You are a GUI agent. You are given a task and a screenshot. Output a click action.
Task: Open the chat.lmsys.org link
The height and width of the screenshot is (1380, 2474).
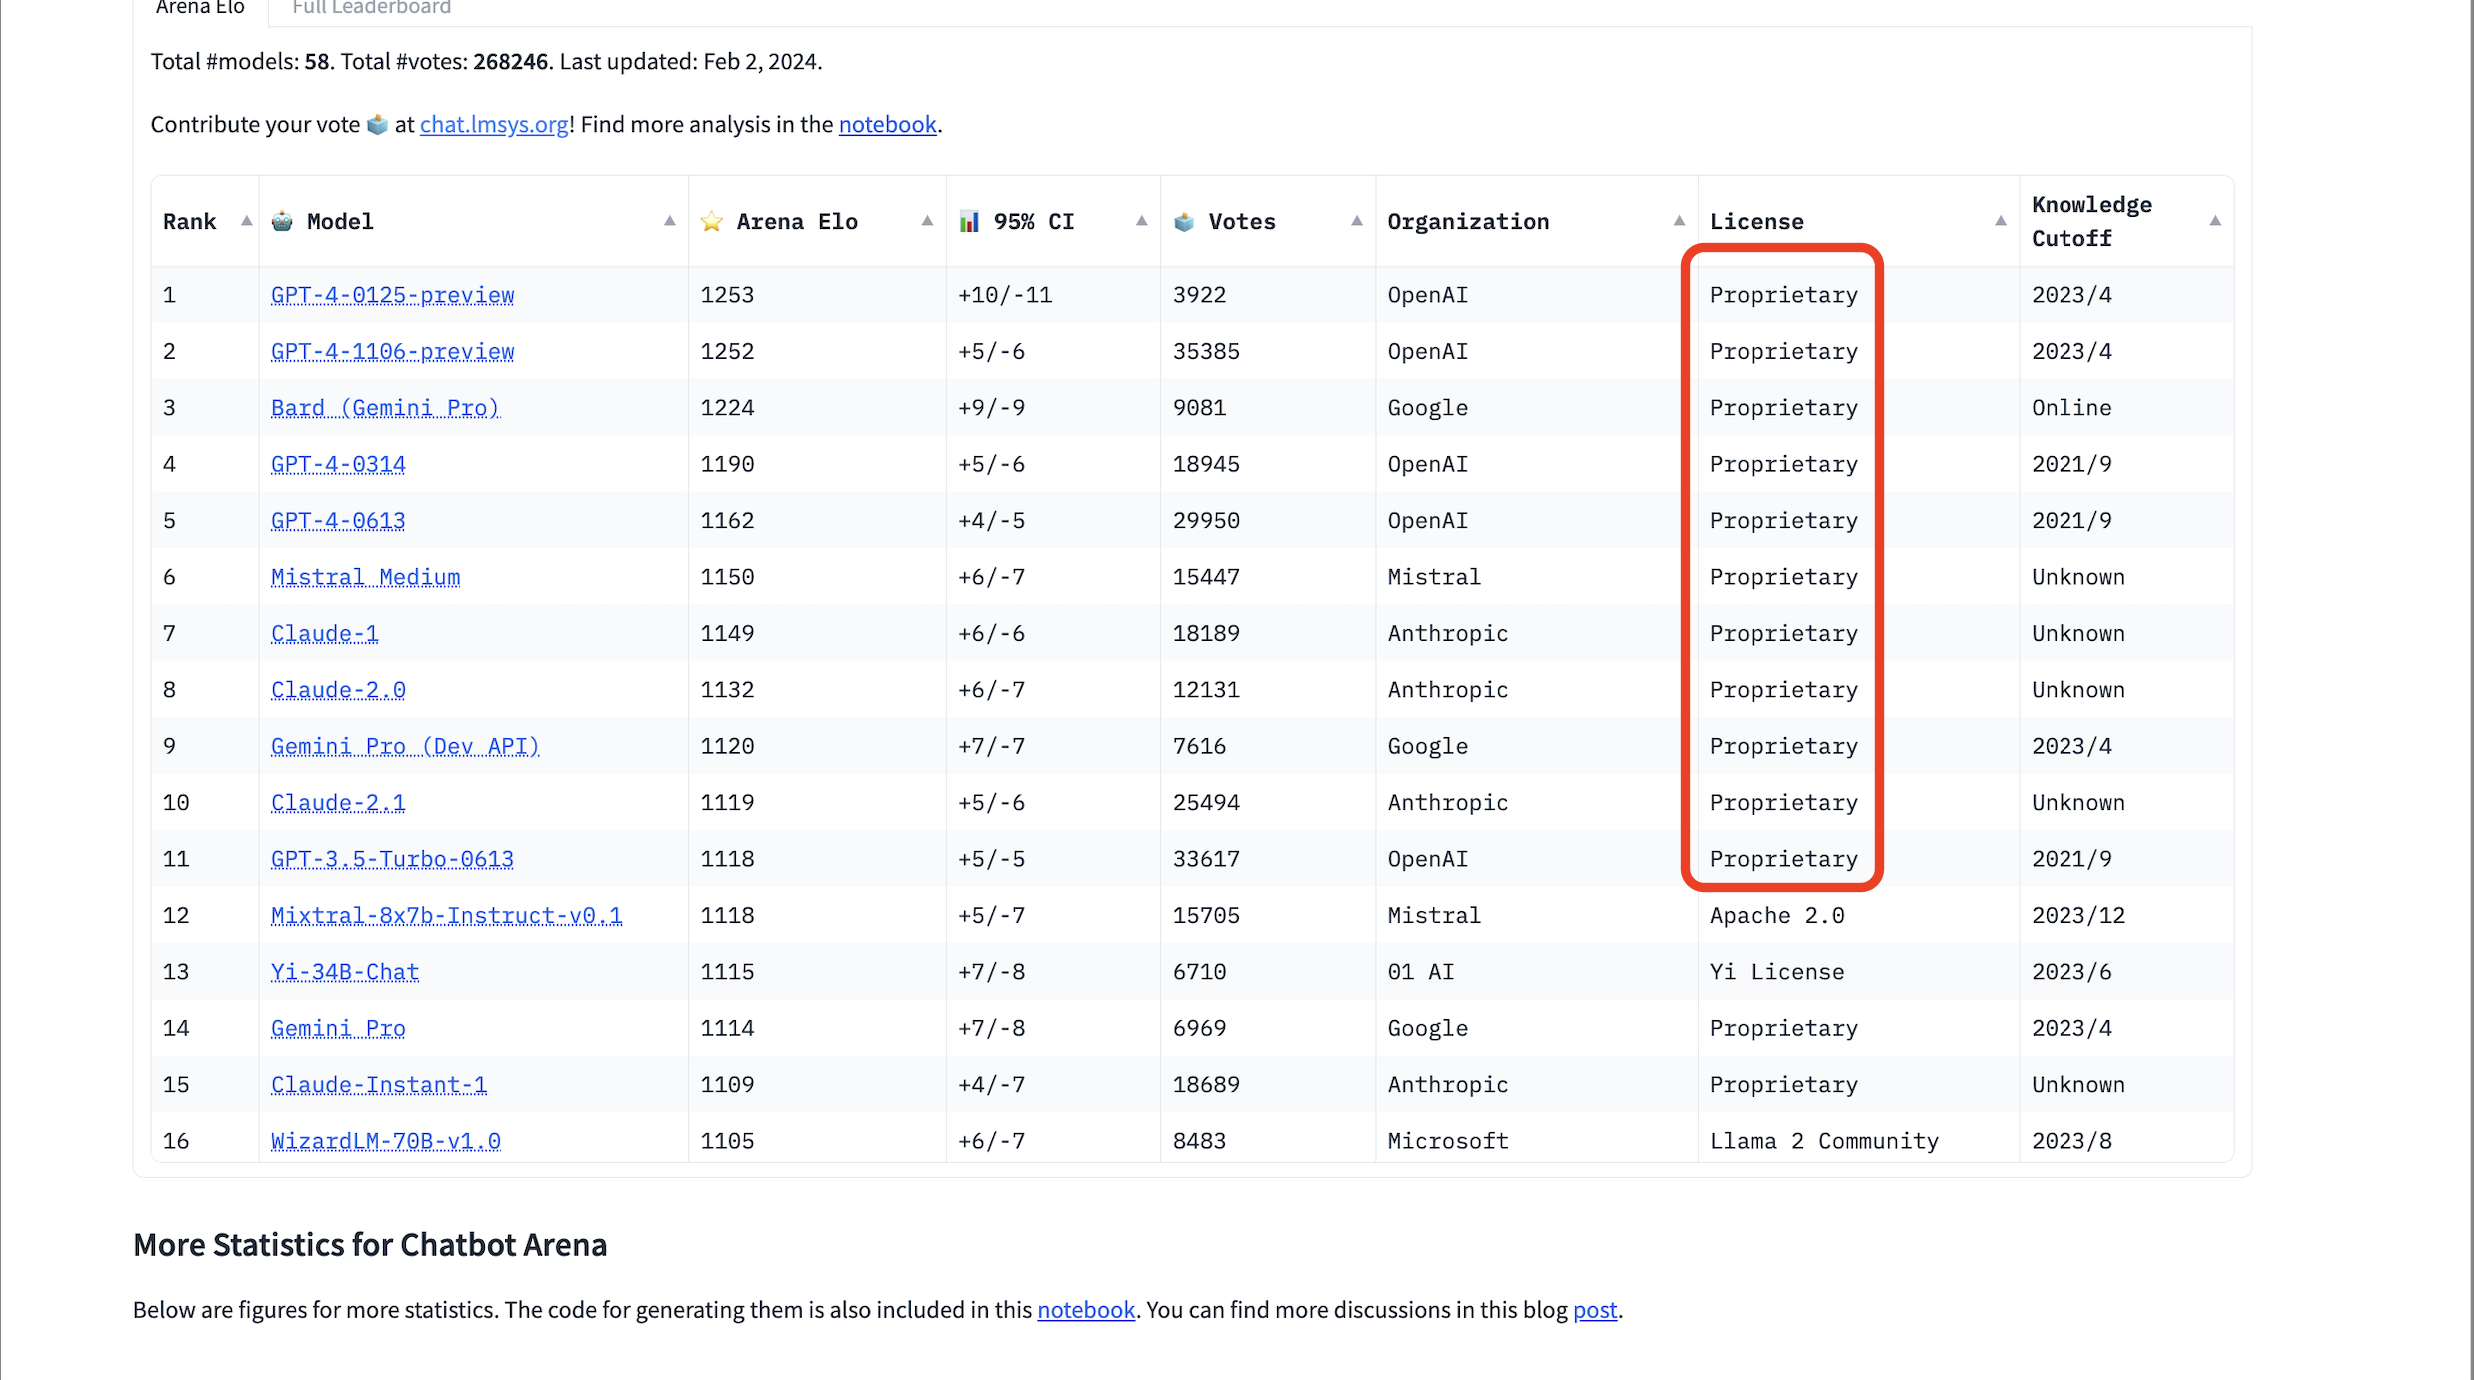[493, 124]
